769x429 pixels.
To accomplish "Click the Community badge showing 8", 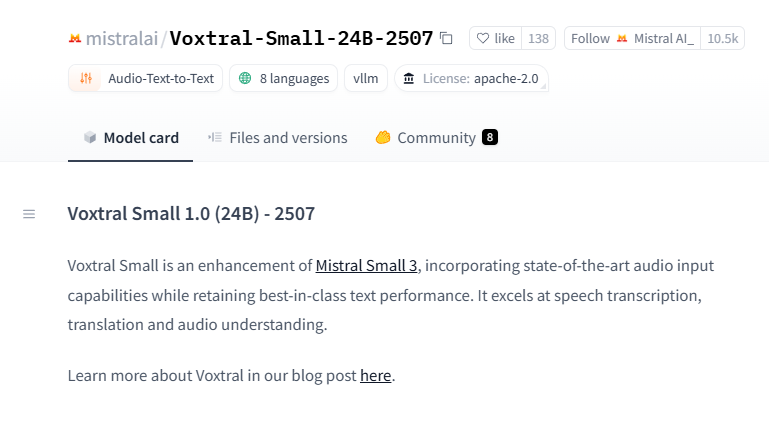I will pos(489,137).
